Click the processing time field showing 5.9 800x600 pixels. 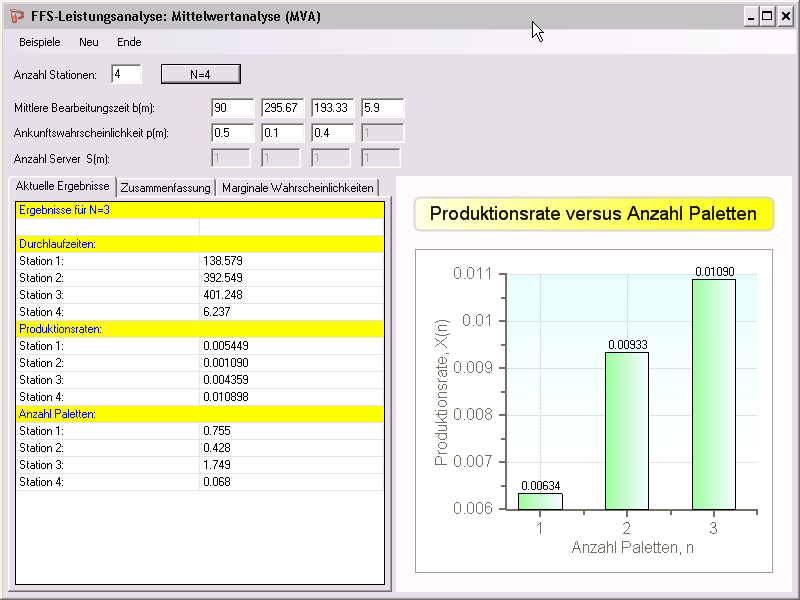tap(382, 108)
